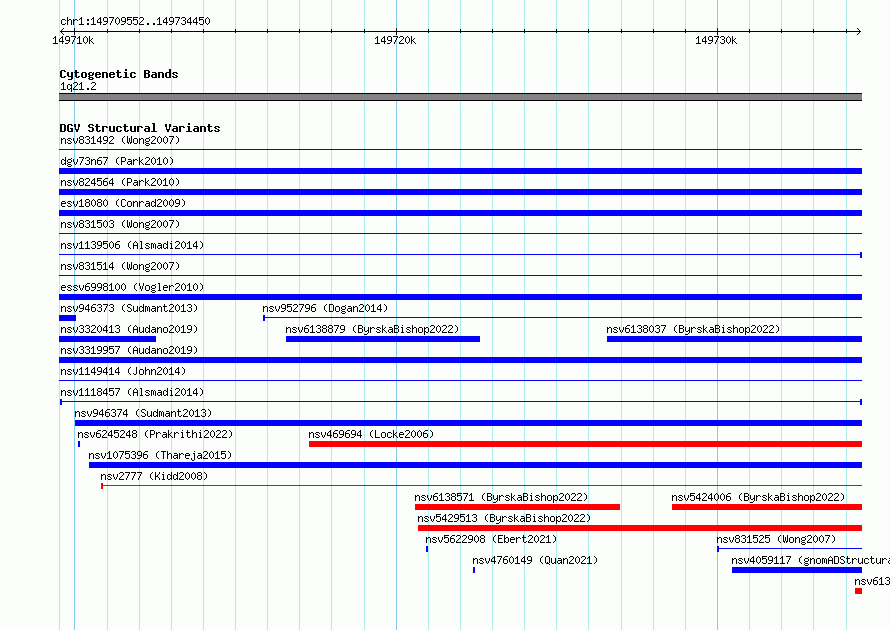Click the small red block under nsv613
Screen dimensions: 890x630
858,591
